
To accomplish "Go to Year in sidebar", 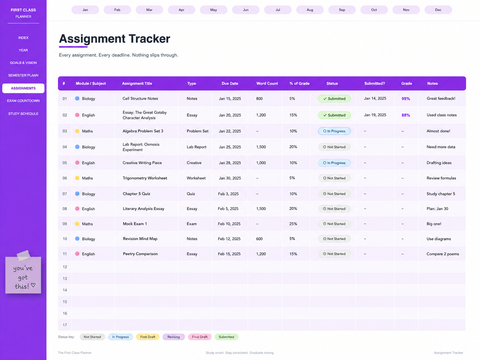I will (23, 50).
